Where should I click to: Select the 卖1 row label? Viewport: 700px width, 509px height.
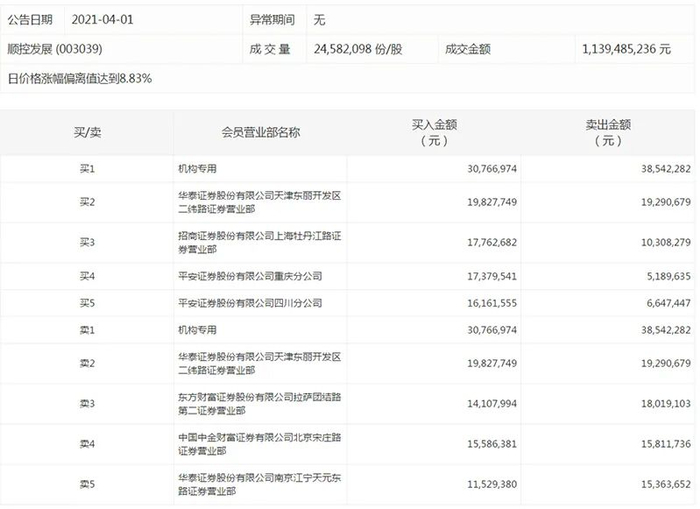click(x=87, y=330)
